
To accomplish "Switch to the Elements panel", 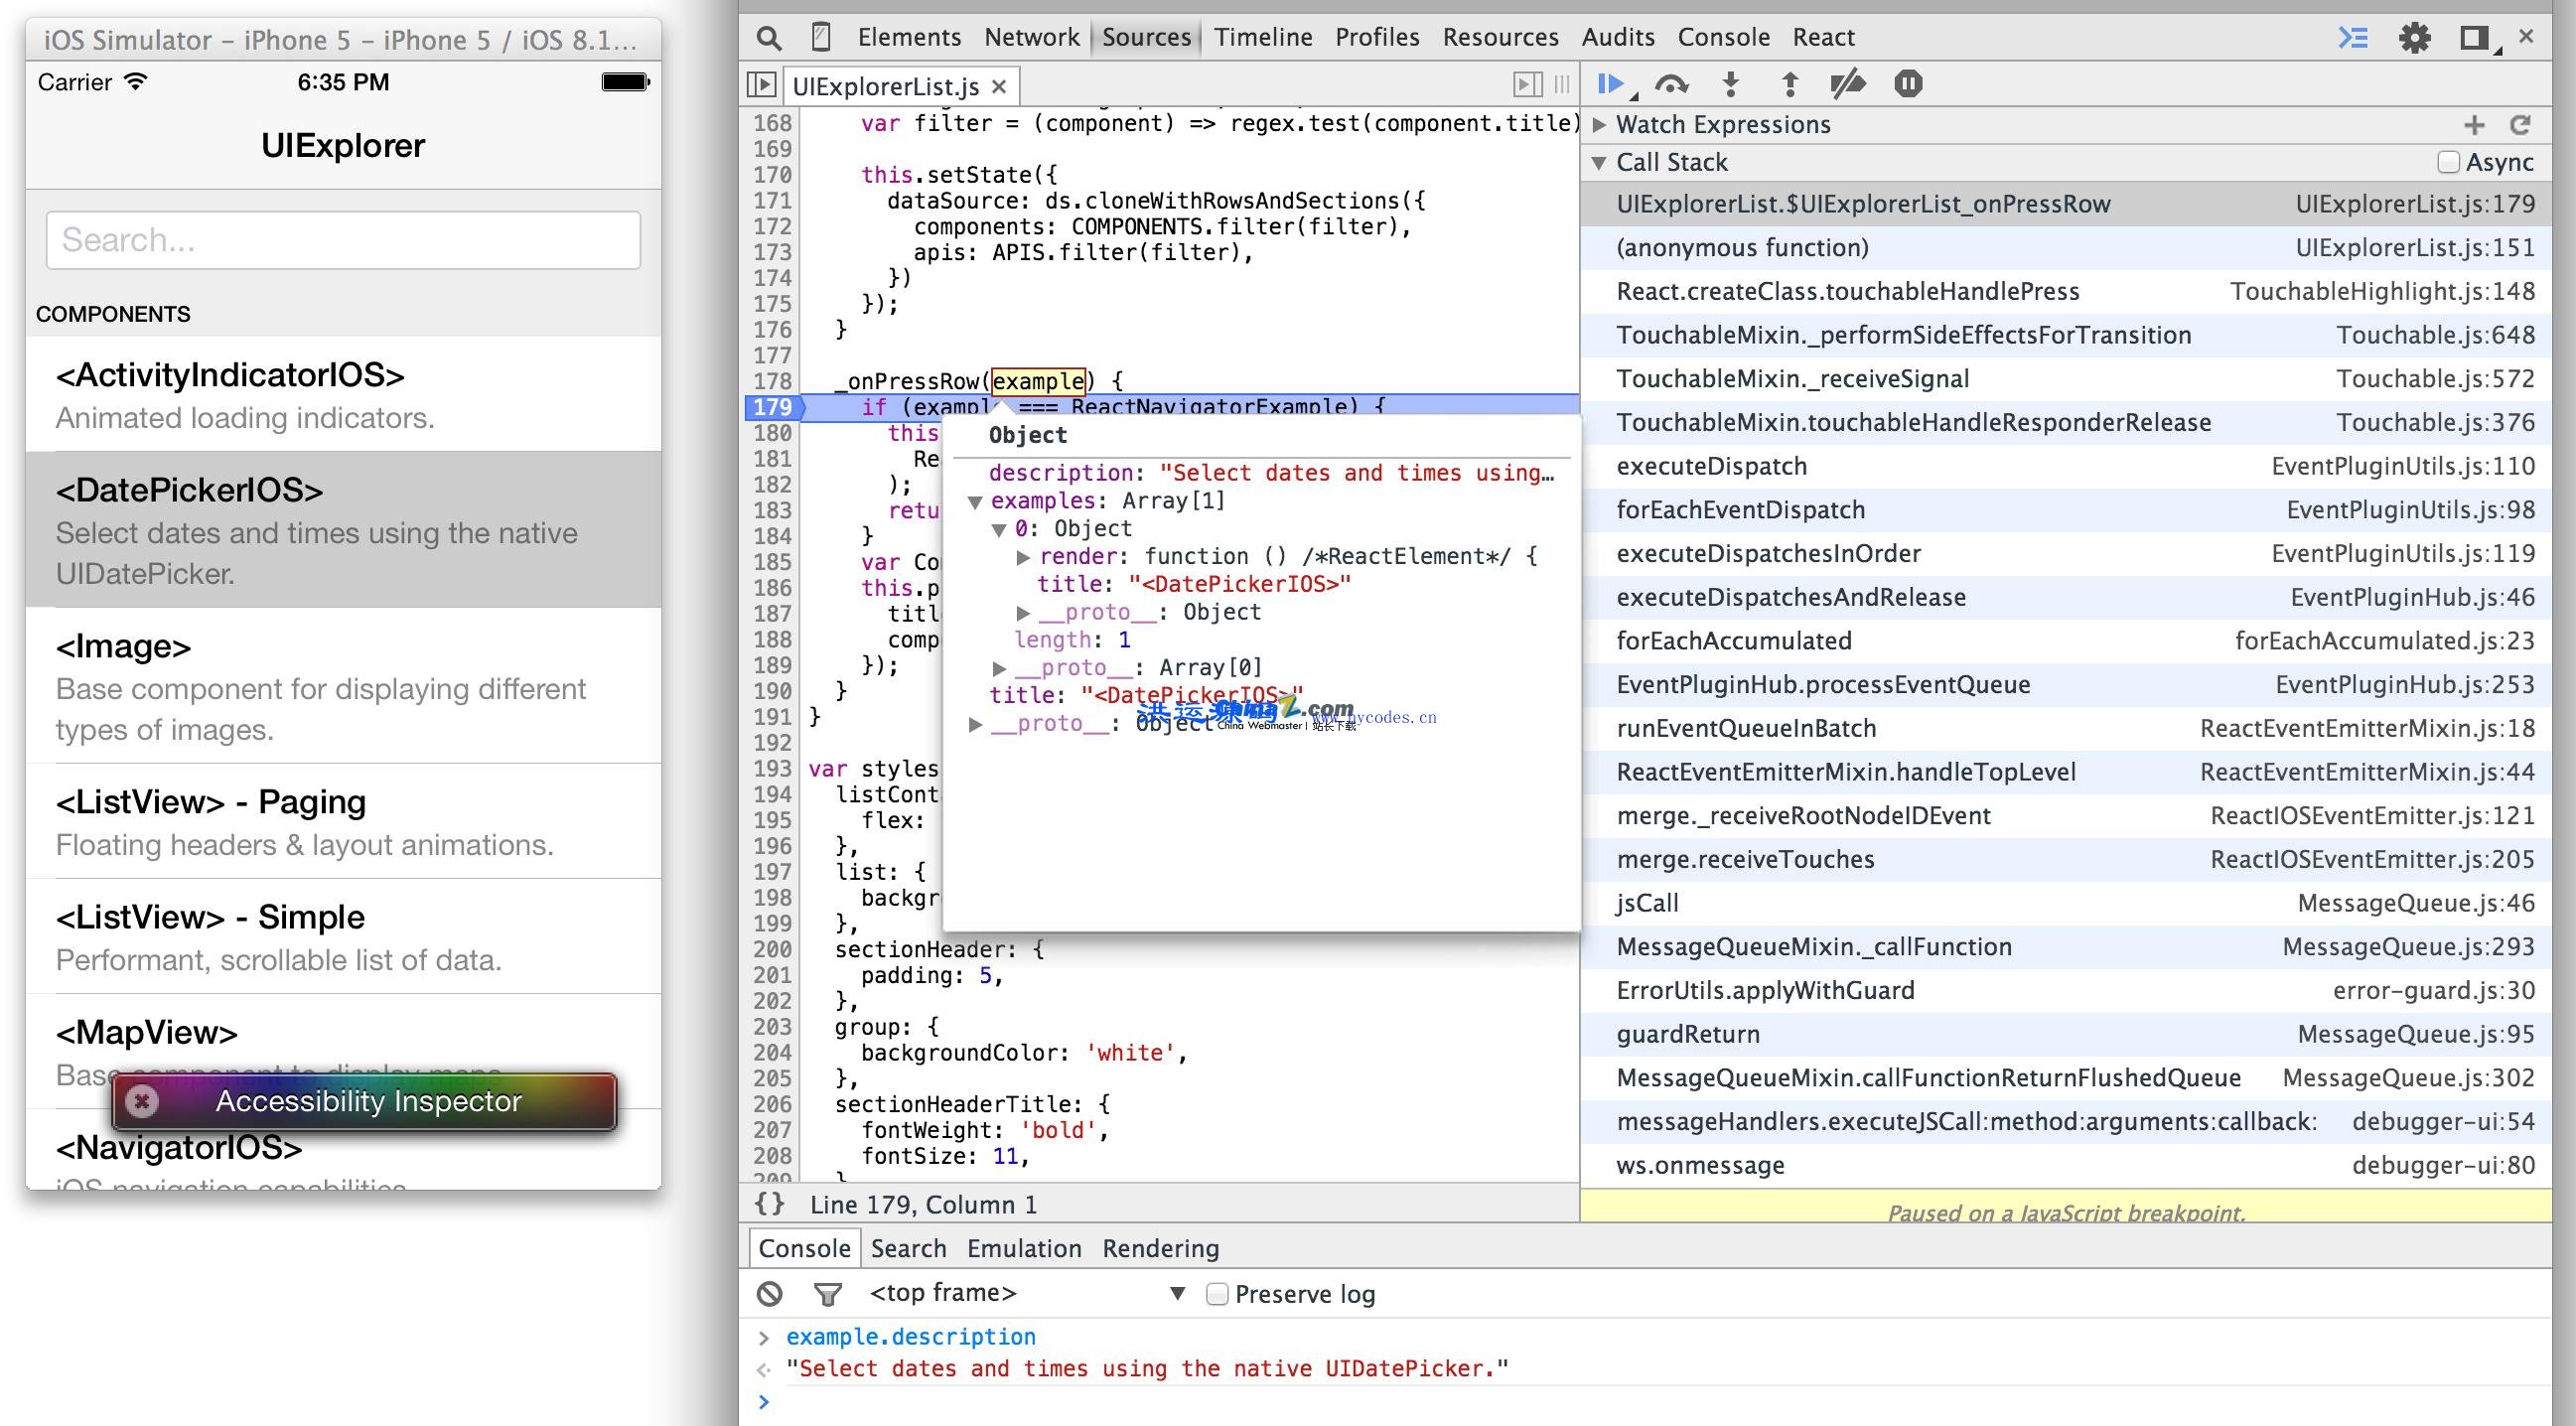I will pyautogui.click(x=909, y=38).
